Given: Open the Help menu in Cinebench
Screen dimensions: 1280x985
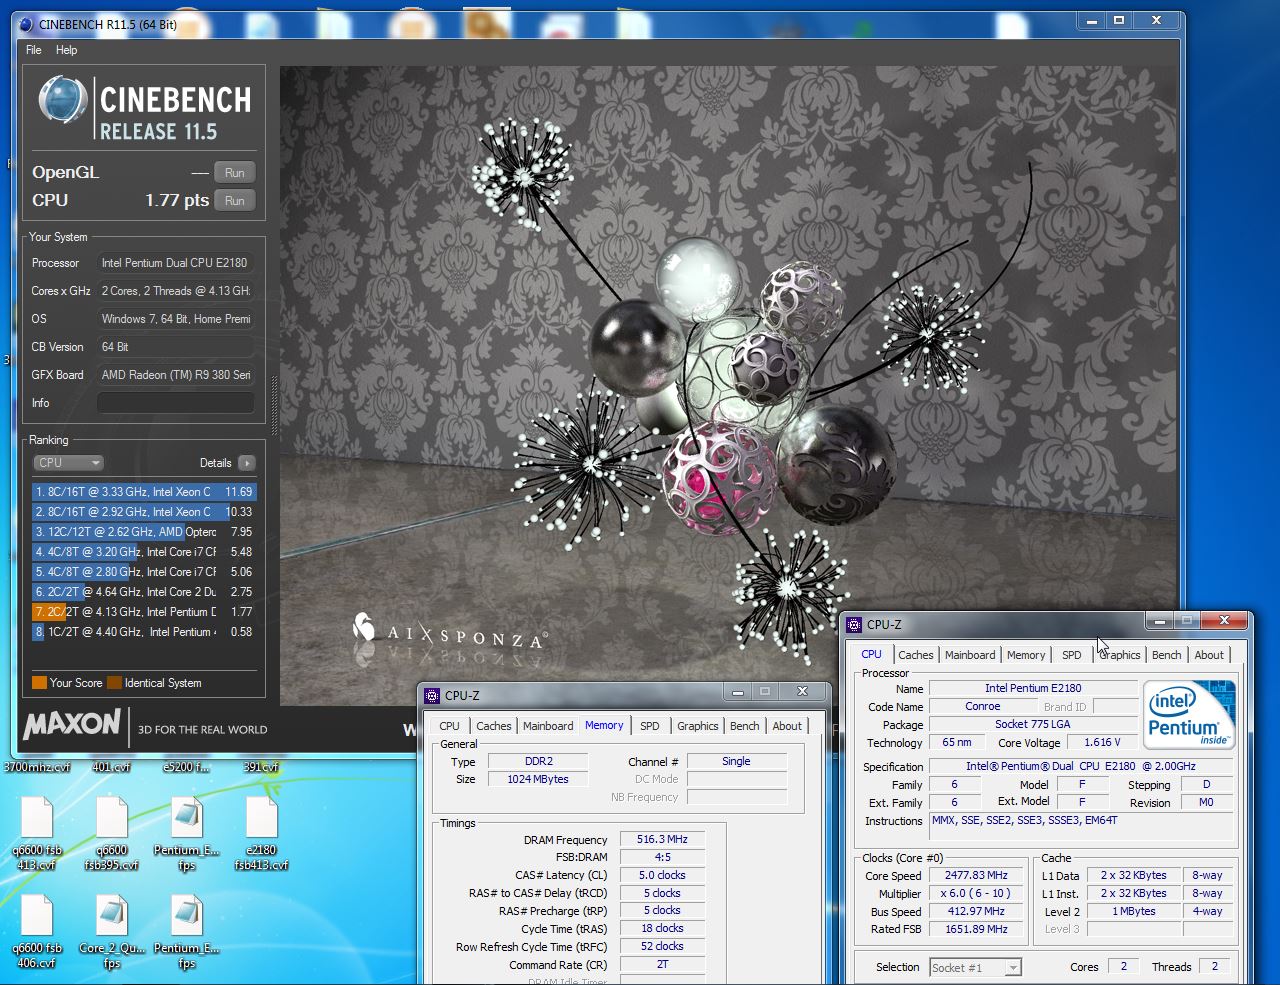Looking at the screenshot, I should click(x=67, y=50).
